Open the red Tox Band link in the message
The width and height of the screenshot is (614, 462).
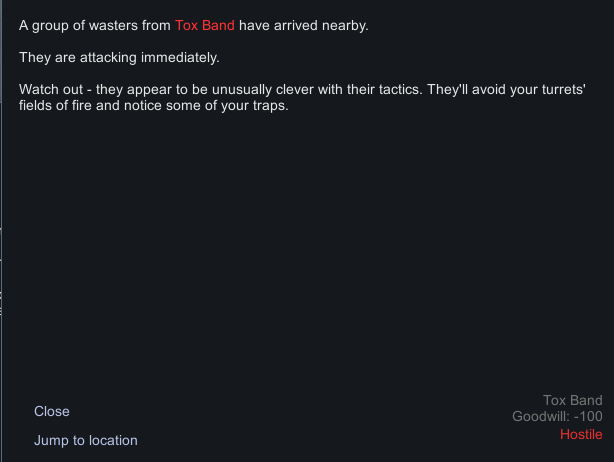pos(204,25)
